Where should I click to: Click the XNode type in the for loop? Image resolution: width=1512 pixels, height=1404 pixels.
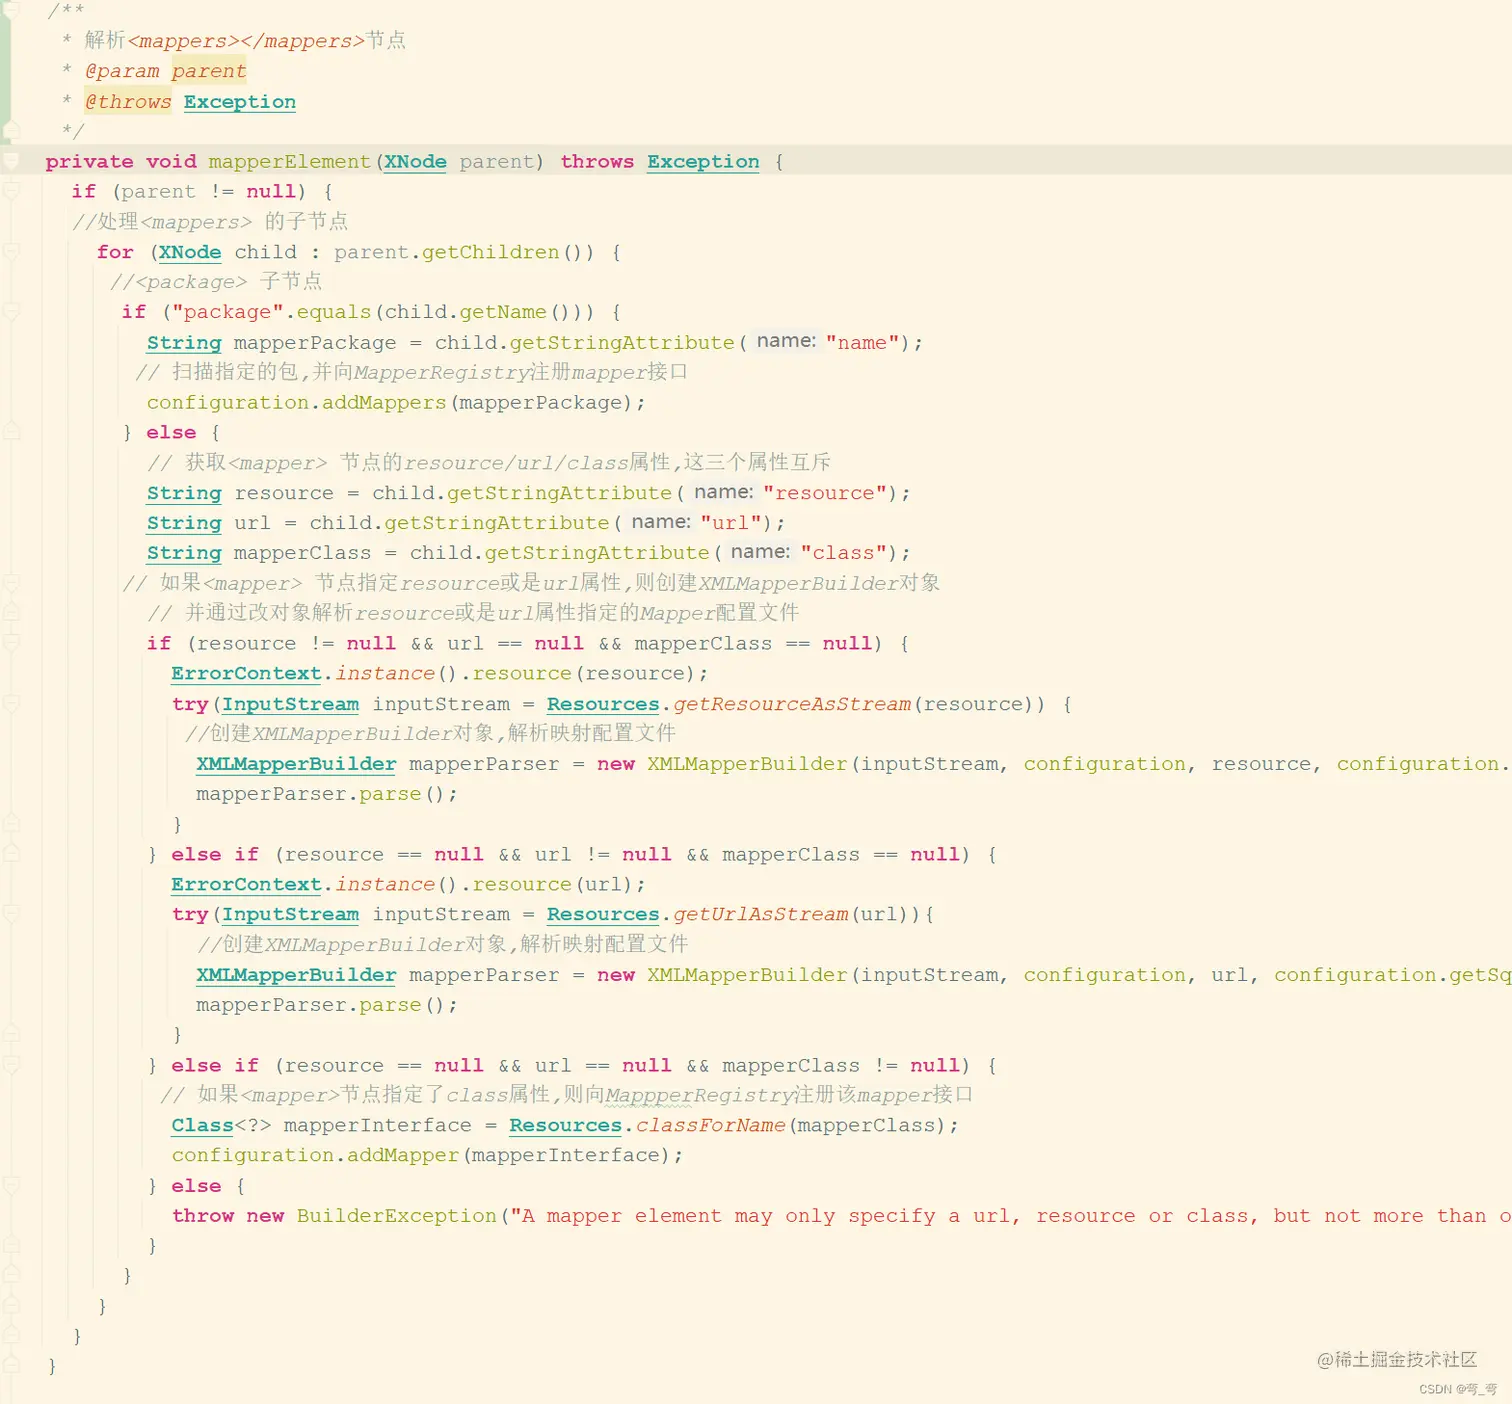click(190, 252)
